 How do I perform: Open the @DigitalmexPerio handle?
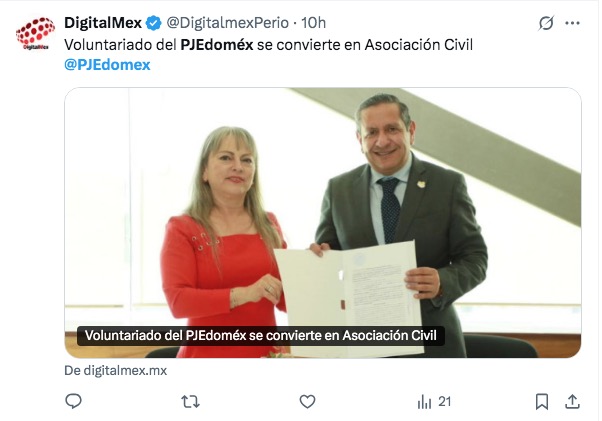(227, 23)
